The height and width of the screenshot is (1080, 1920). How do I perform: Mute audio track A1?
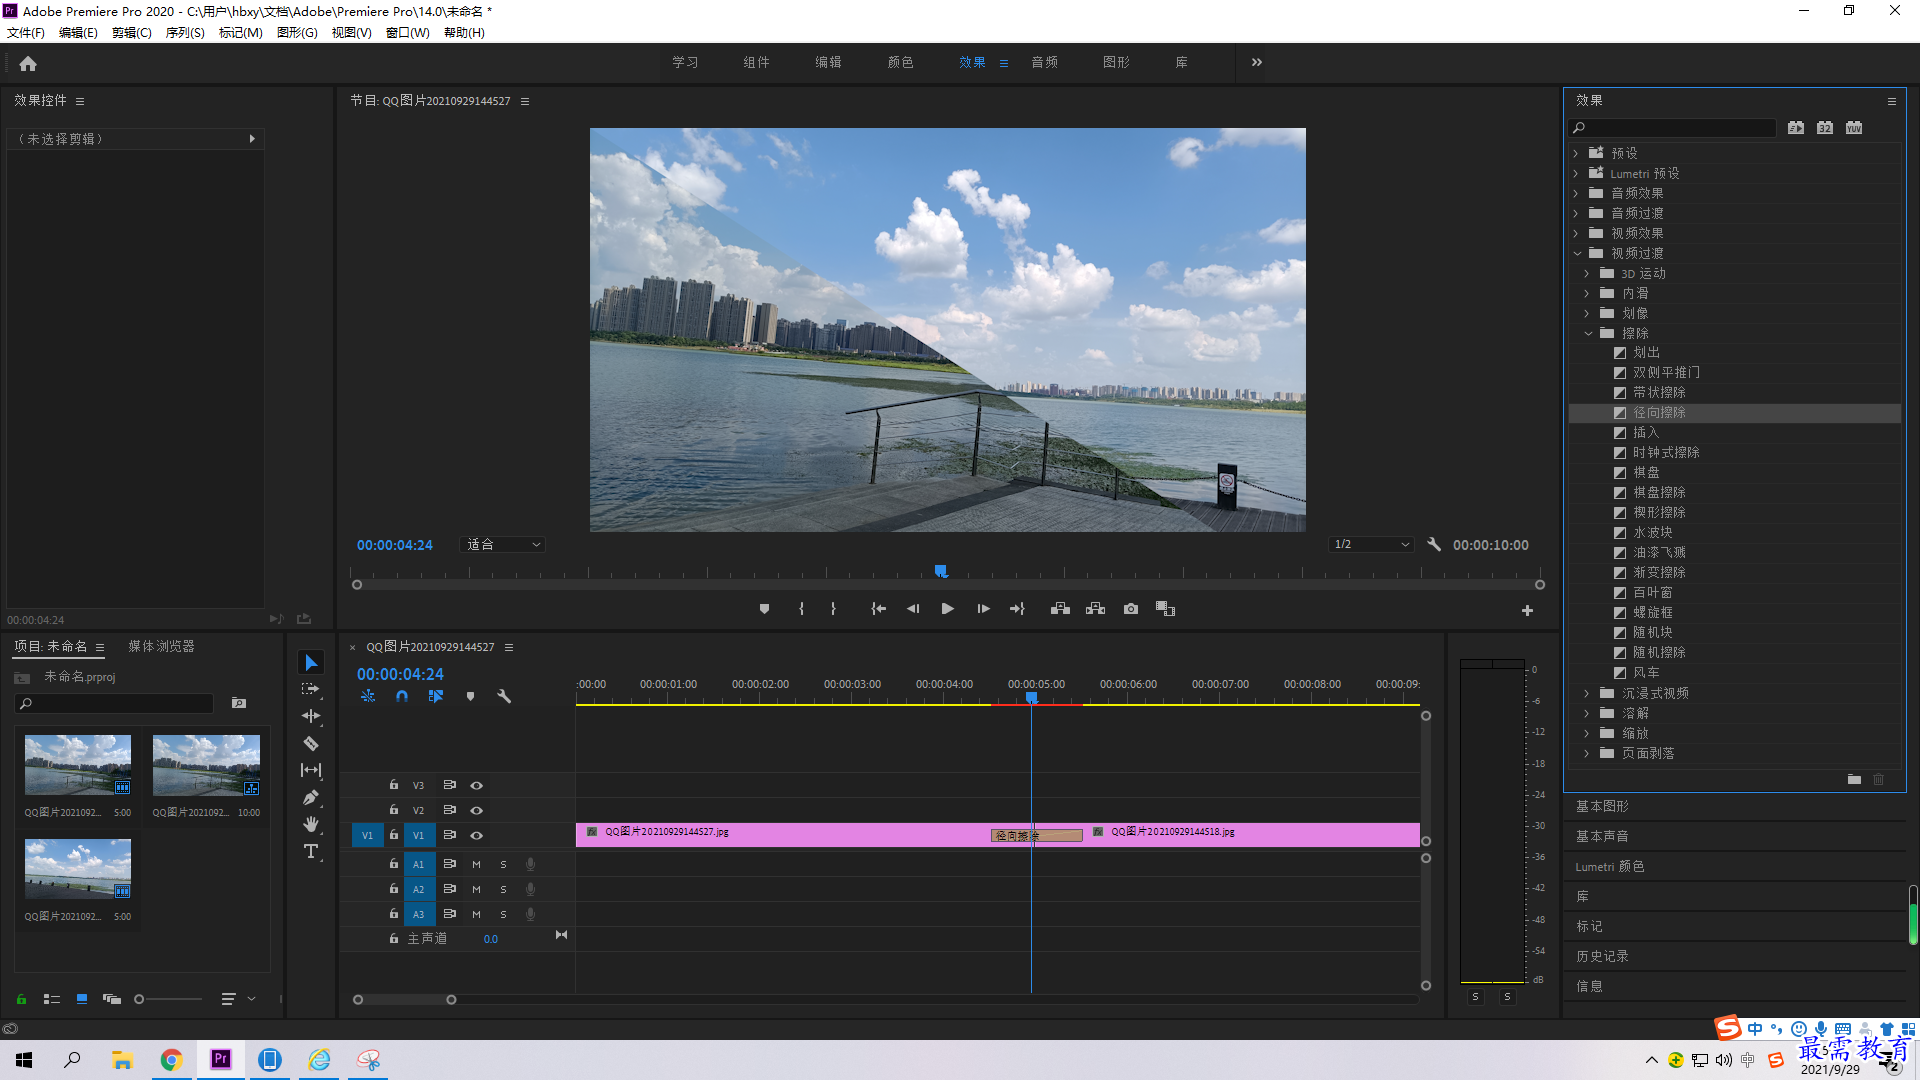click(x=476, y=864)
